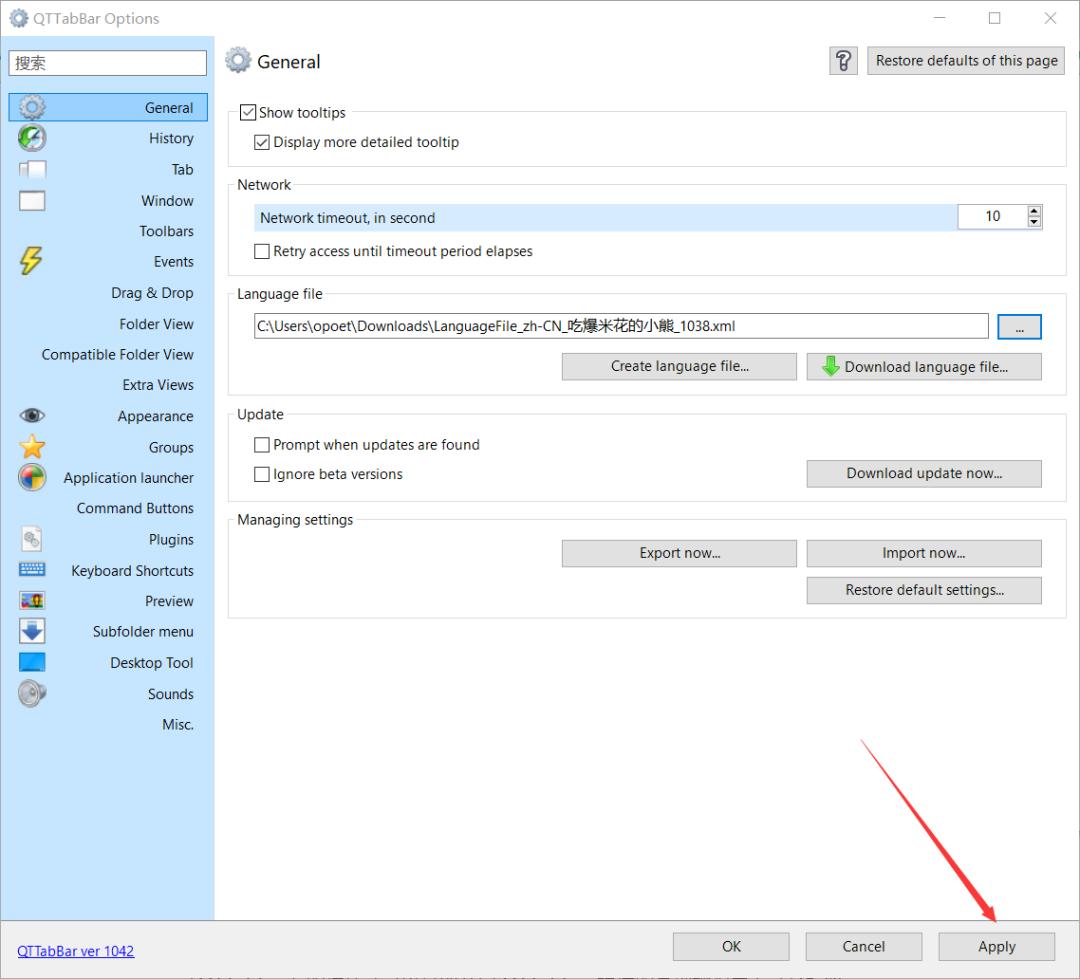Switch to the Drag & Drop page
This screenshot has width=1080, height=979.
(152, 293)
